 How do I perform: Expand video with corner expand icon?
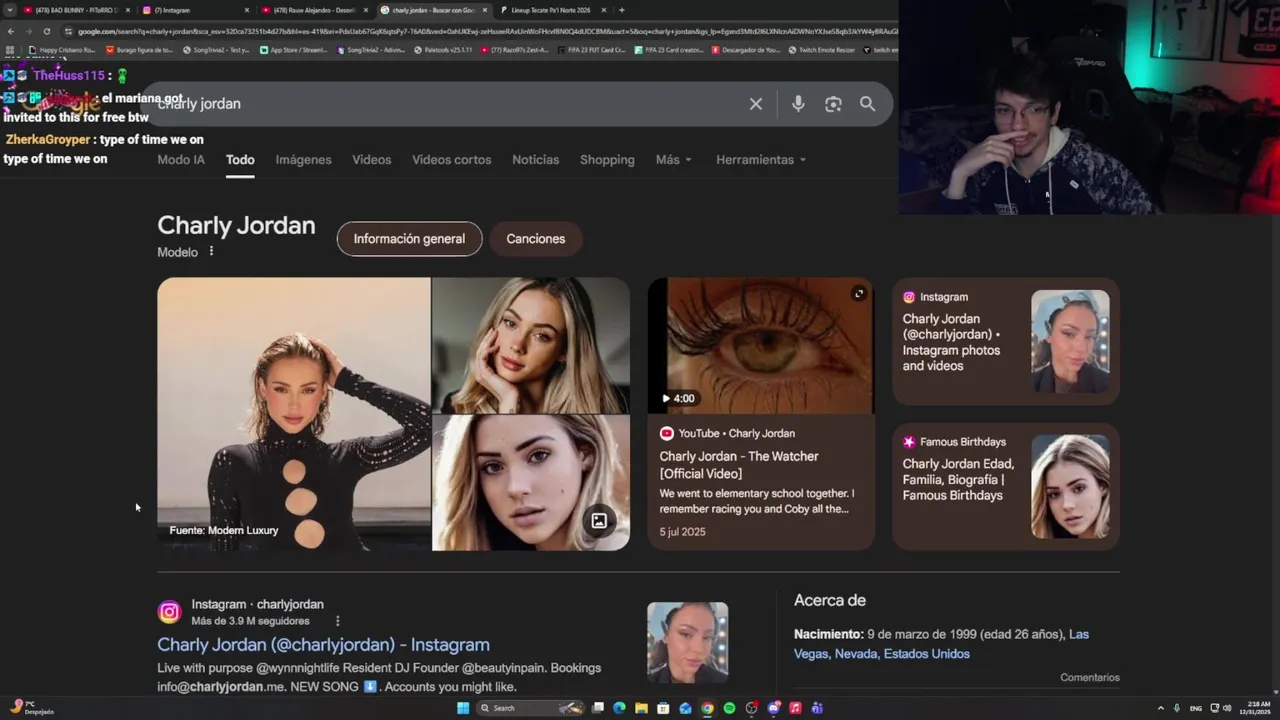[x=858, y=293]
